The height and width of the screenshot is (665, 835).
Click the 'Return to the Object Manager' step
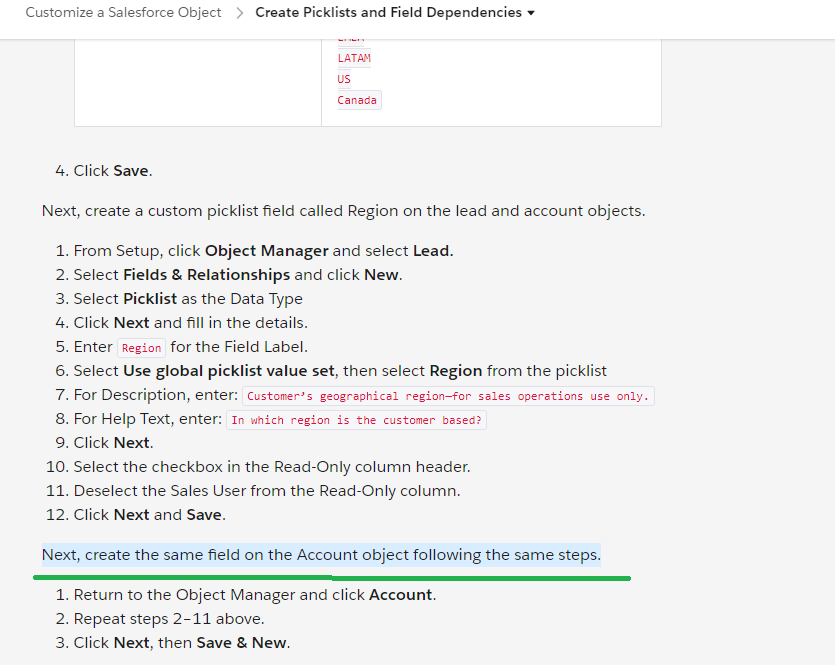pos(255,595)
